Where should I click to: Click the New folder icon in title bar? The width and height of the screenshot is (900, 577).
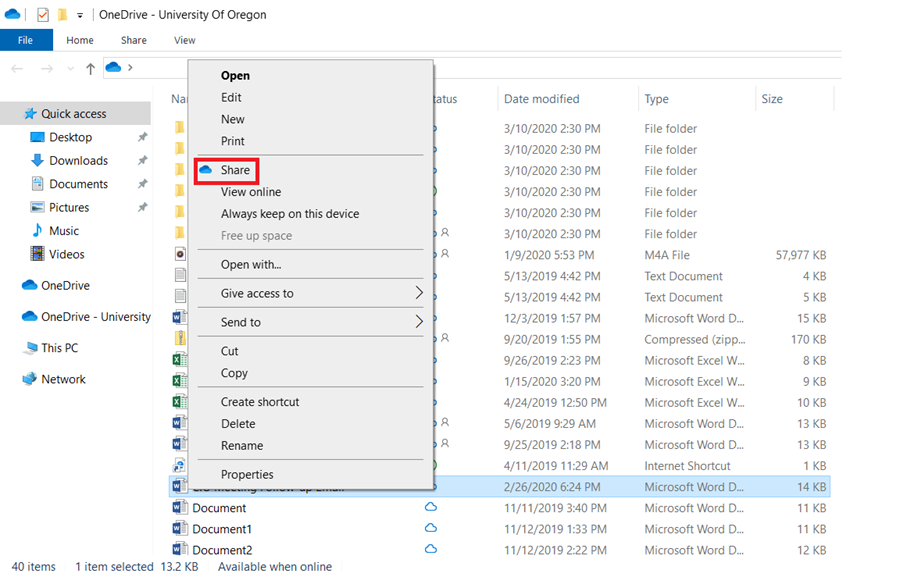tap(63, 14)
